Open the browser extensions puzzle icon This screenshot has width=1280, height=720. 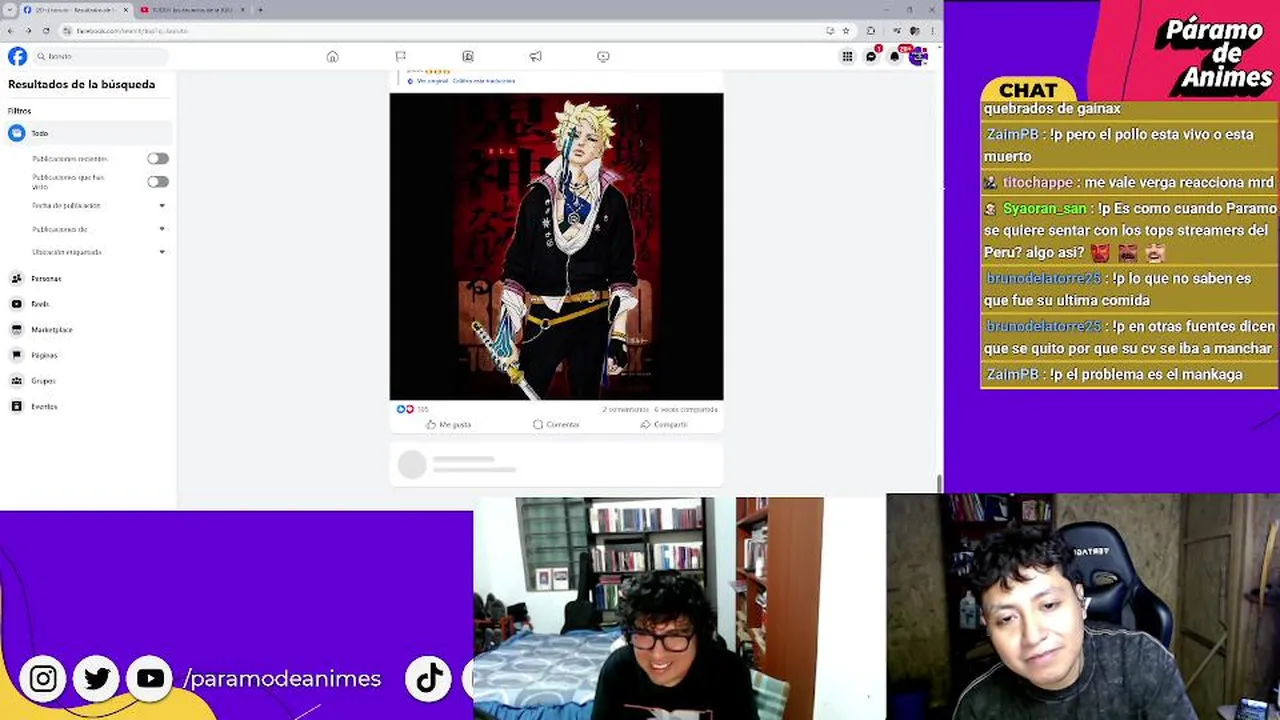pyautogui.click(x=871, y=31)
